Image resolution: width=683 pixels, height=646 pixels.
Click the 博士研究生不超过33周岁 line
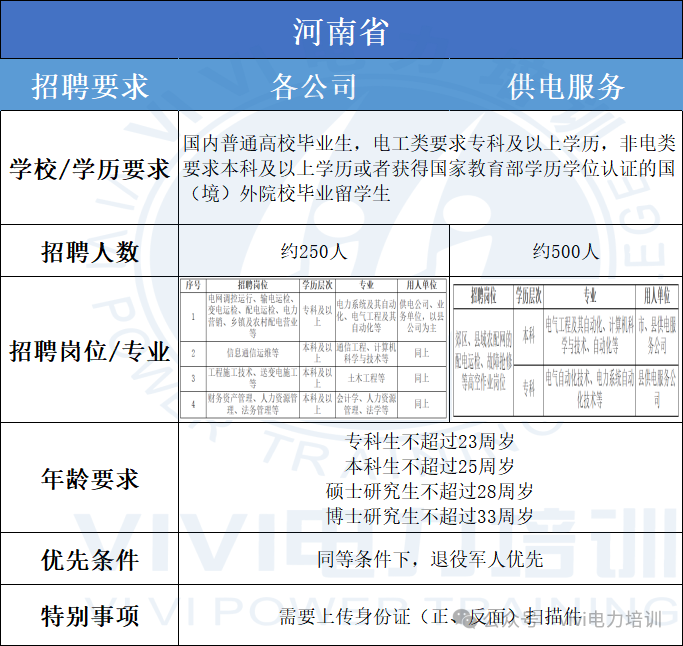coord(429,516)
